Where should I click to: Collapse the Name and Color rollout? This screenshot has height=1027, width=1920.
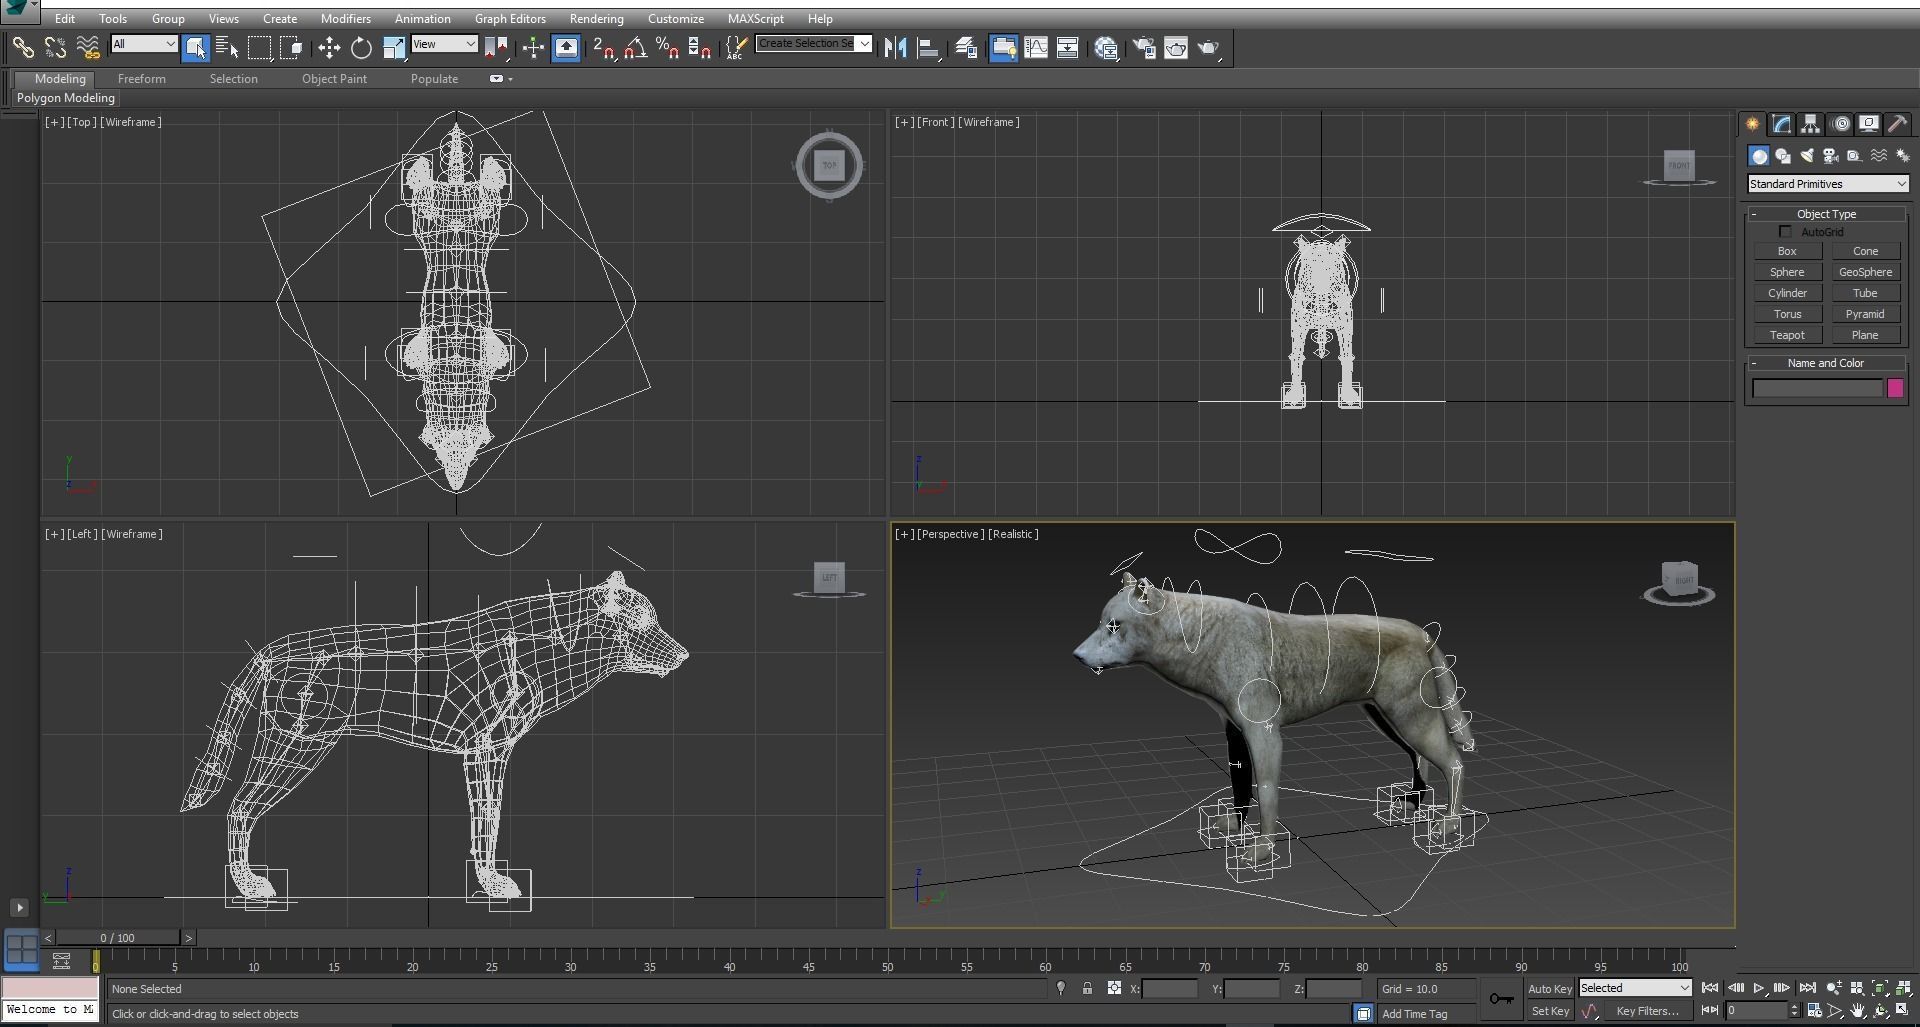pyautogui.click(x=1826, y=363)
